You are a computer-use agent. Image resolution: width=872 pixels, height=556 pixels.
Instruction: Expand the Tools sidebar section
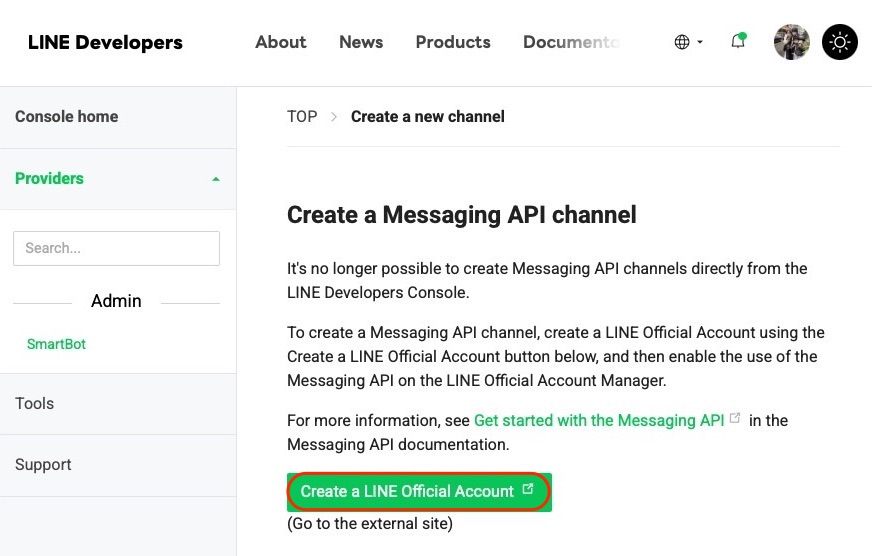[x=118, y=404]
